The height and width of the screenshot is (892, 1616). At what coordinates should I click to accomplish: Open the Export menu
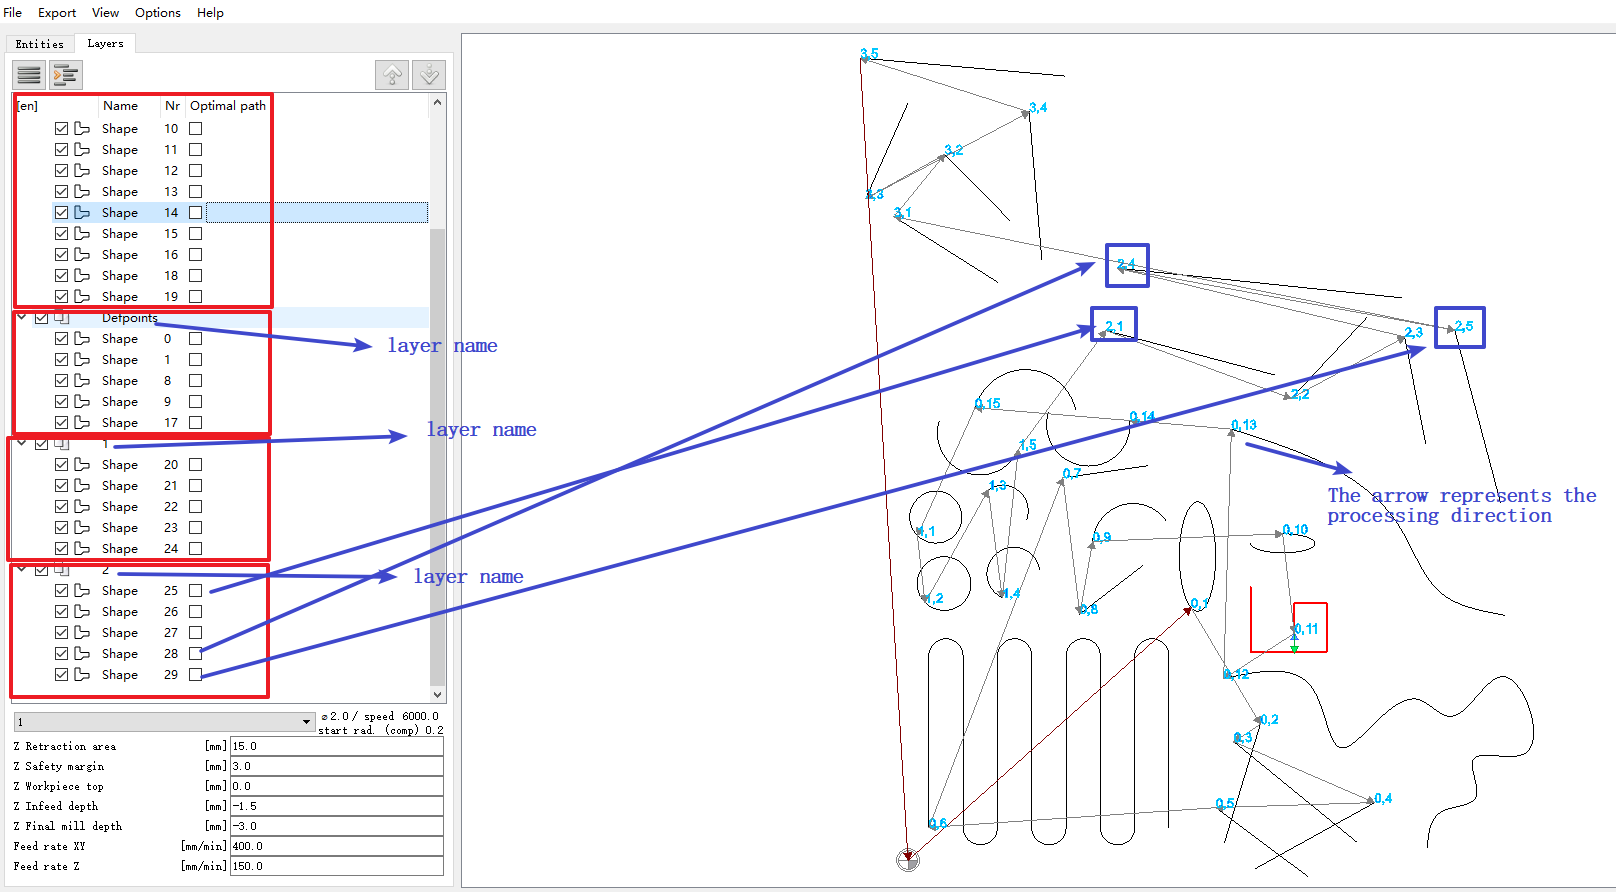pos(57,13)
